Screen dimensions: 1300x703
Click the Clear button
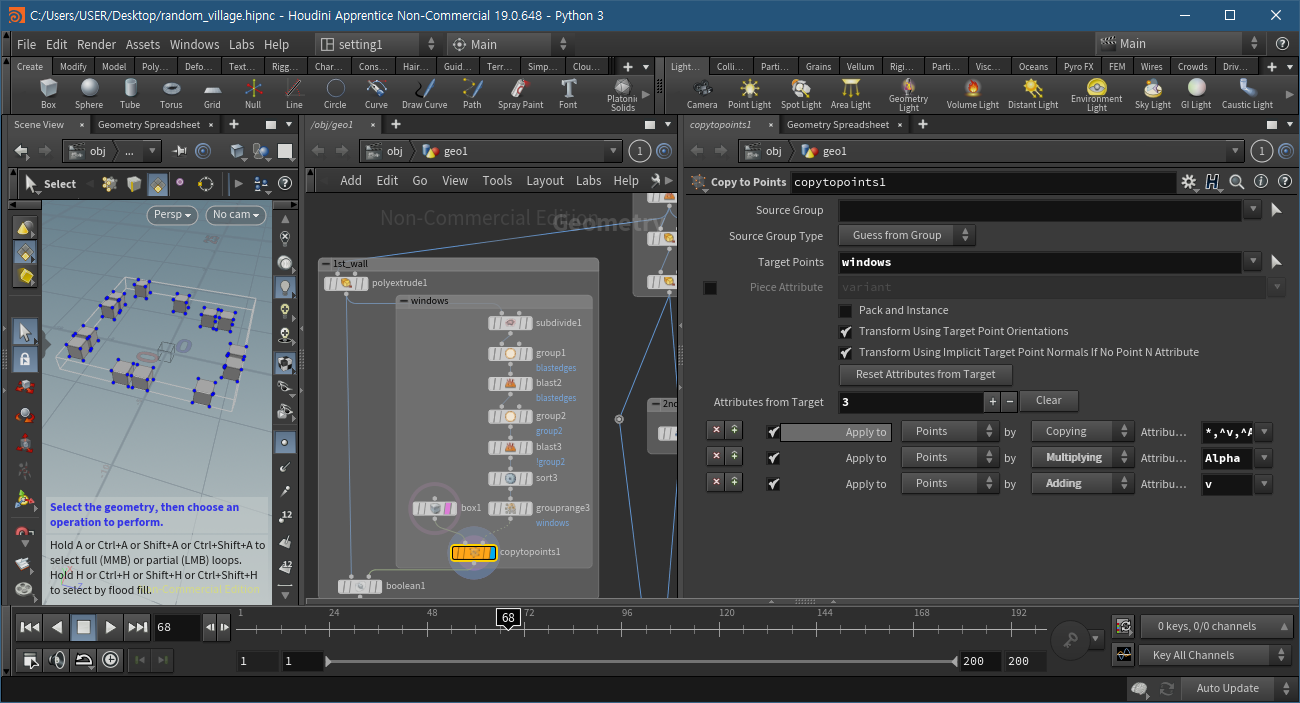1049,400
